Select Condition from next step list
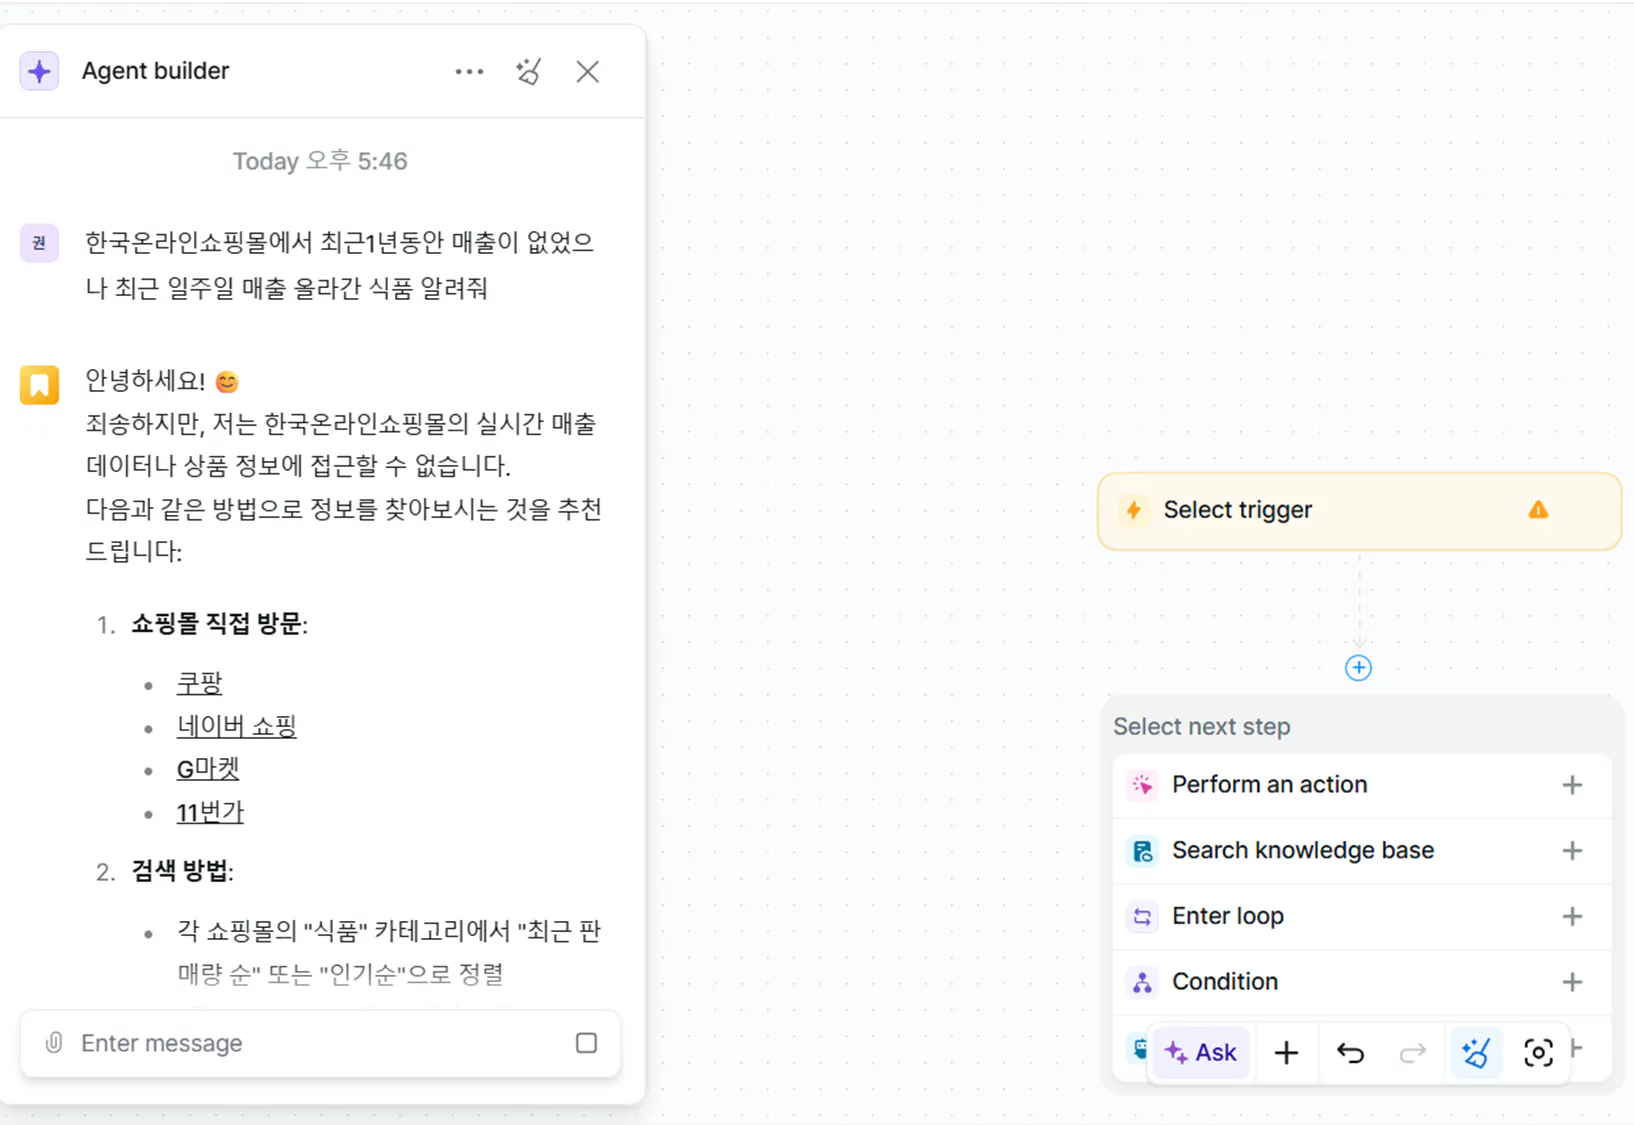Image resolution: width=1634 pixels, height=1125 pixels. tap(1224, 981)
